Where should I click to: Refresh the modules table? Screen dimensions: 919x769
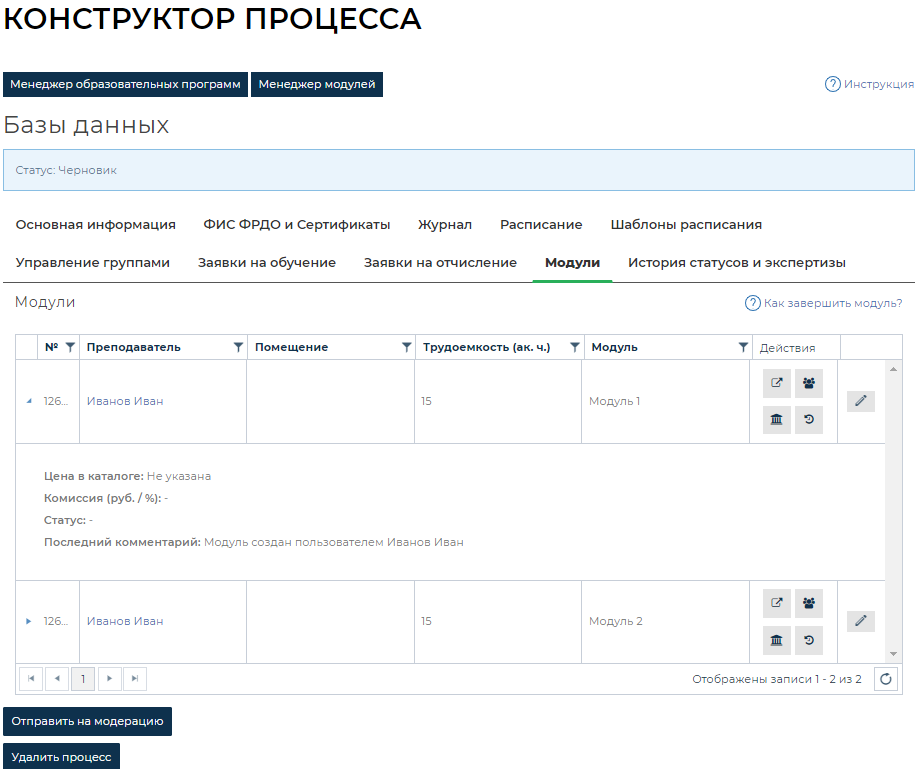[x=886, y=679]
